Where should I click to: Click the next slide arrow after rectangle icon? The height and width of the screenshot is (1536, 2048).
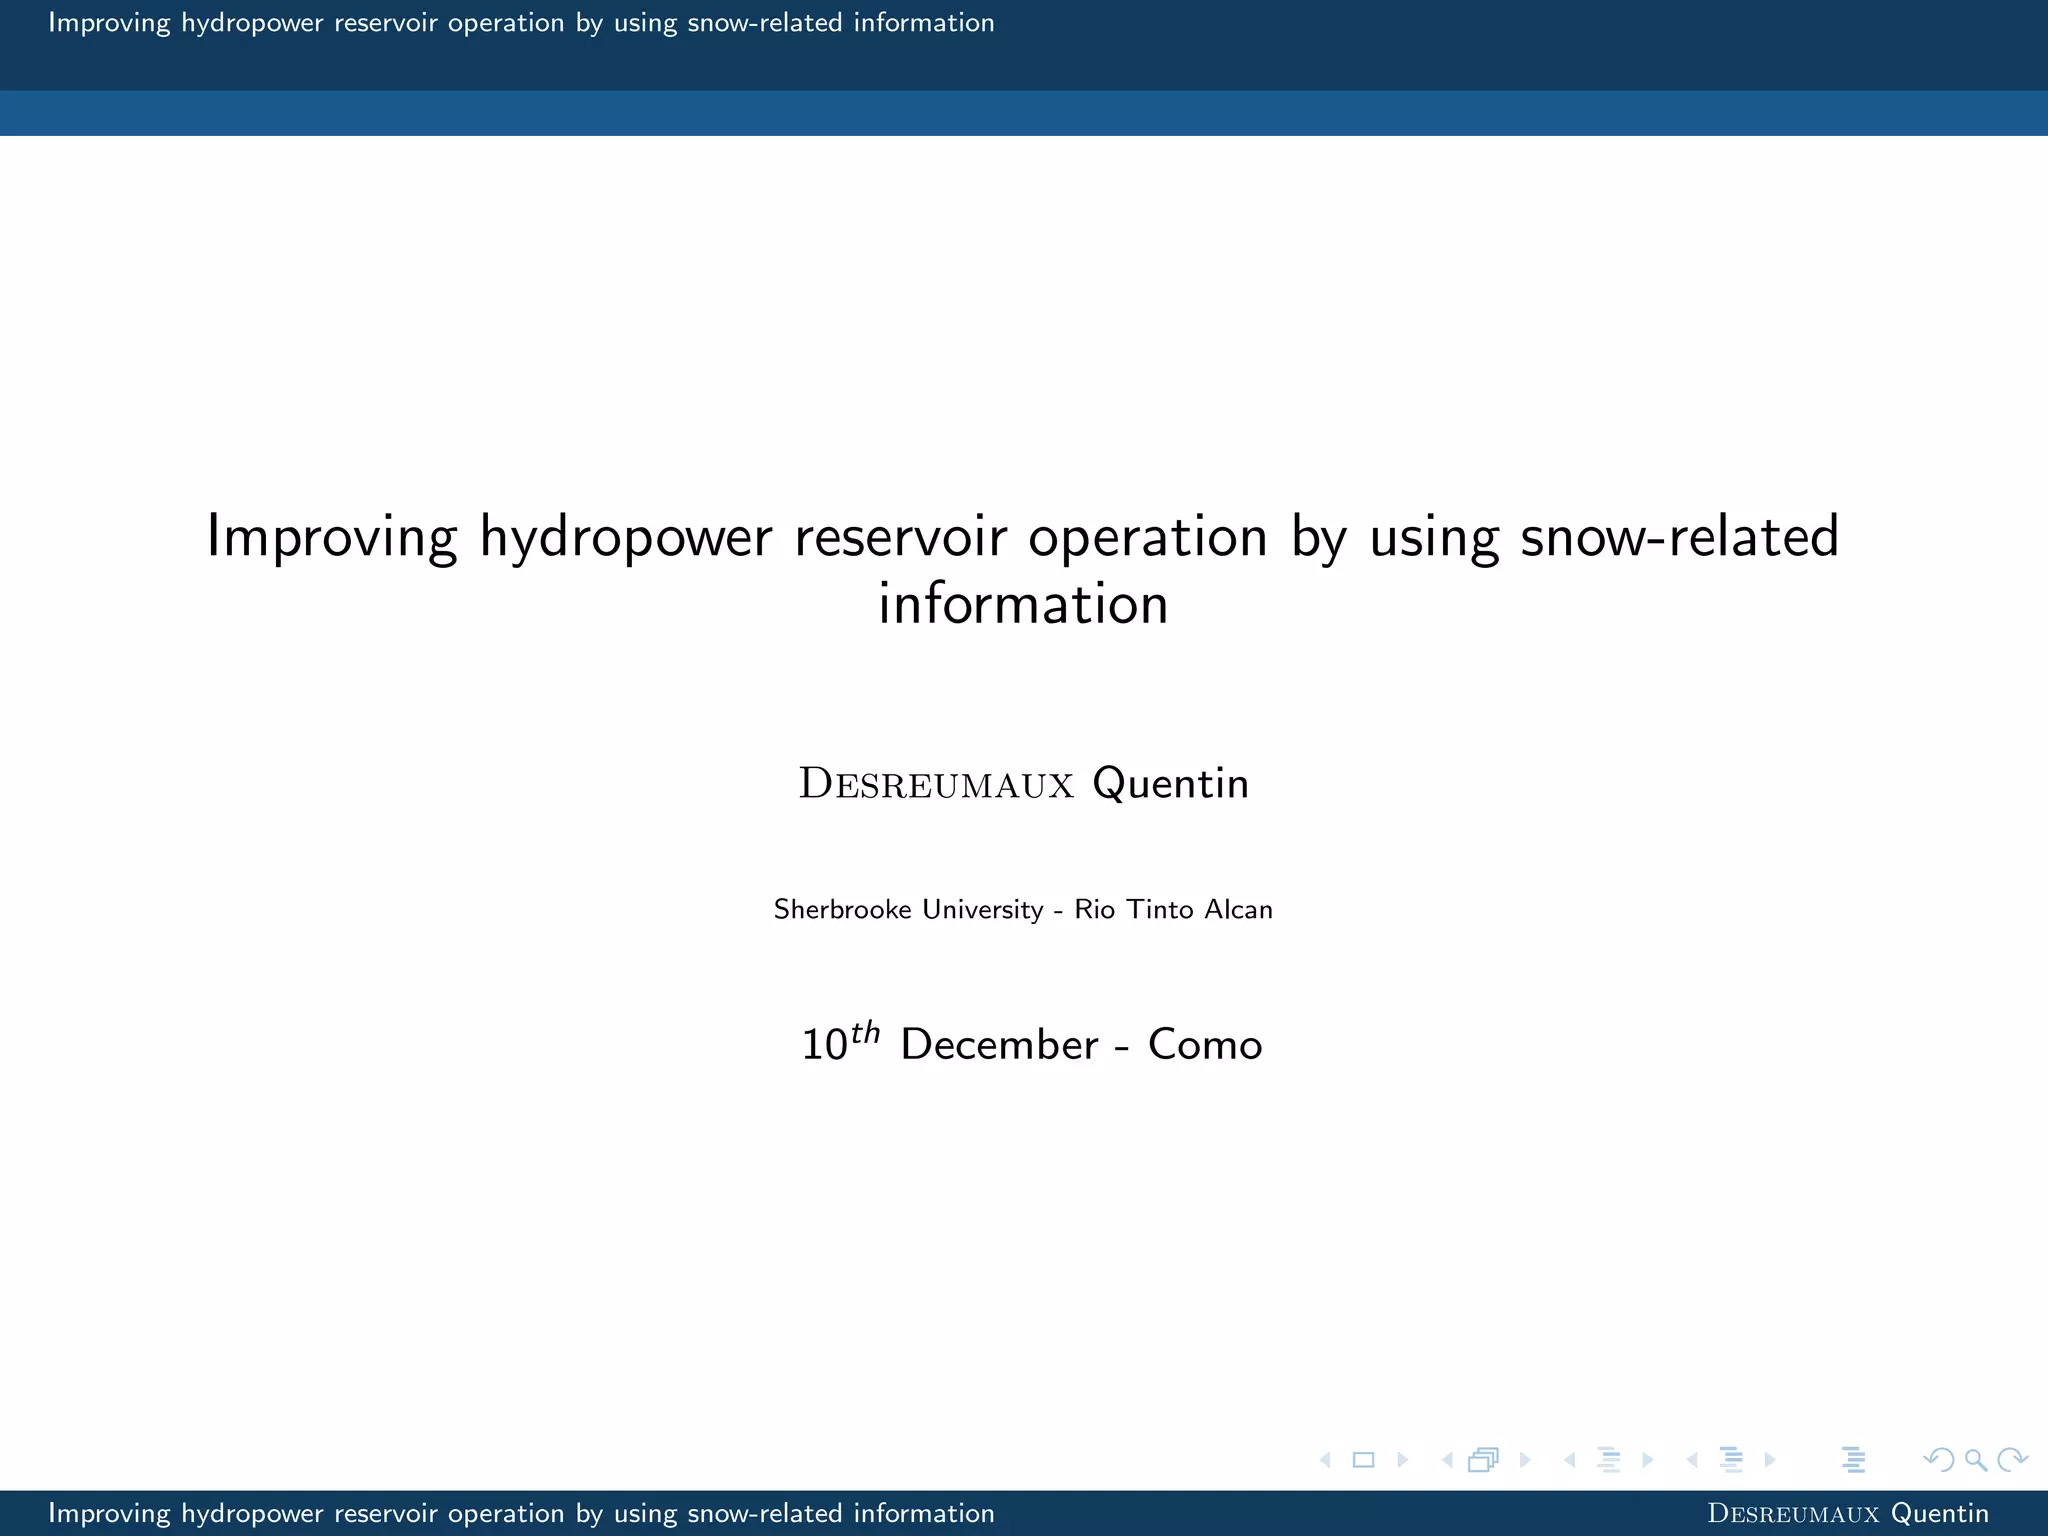[x=1402, y=1460]
